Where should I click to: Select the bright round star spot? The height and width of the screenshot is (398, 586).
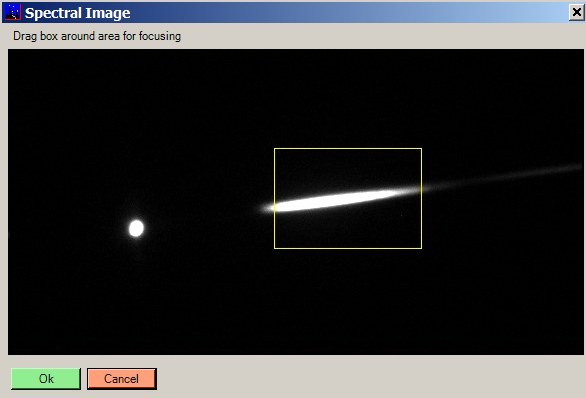point(136,228)
